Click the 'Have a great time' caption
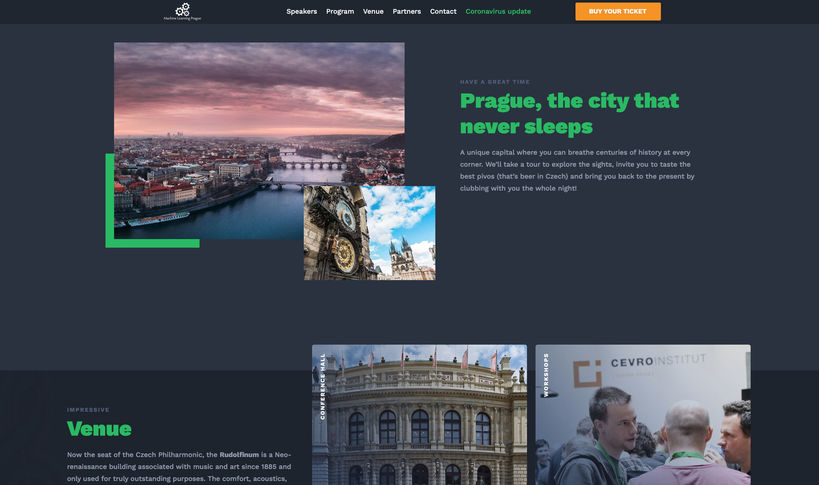Viewport: 819px width, 485px height. [494, 82]
